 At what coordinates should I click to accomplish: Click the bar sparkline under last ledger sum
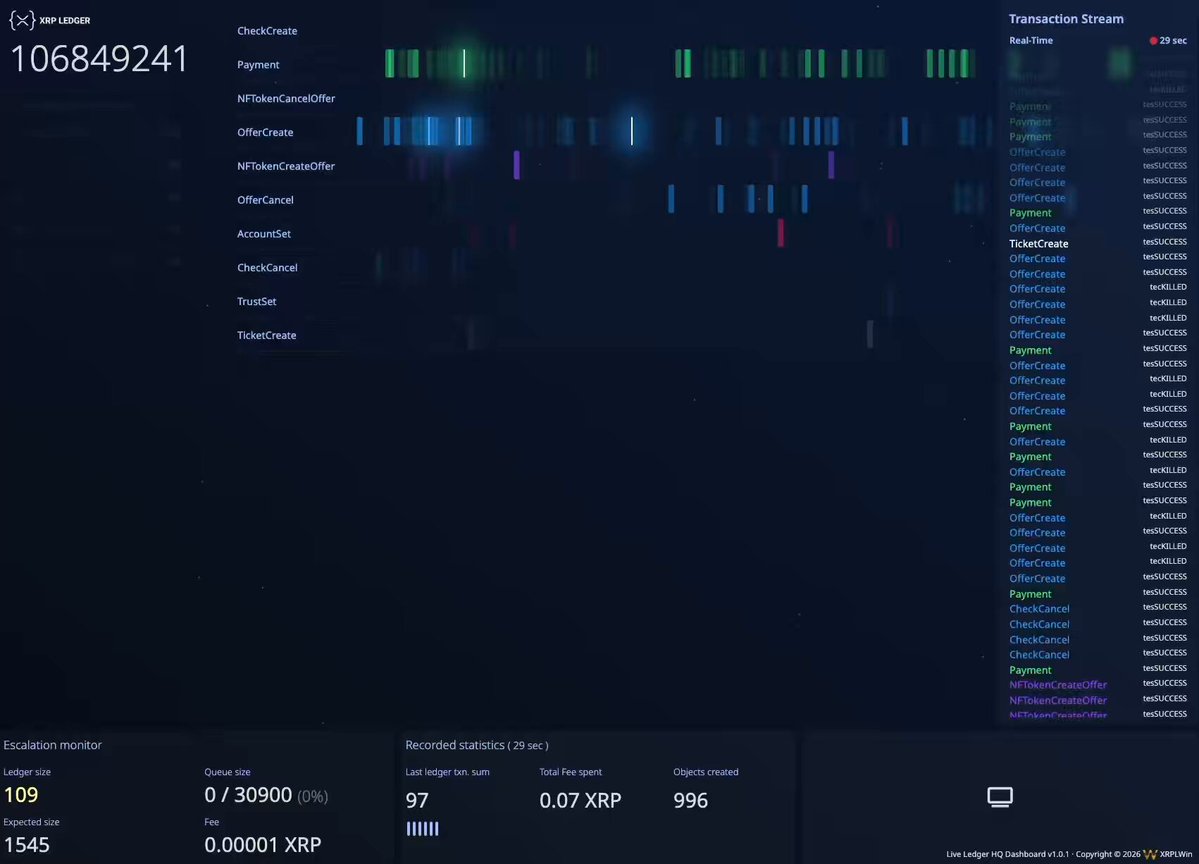click(422, 828)
